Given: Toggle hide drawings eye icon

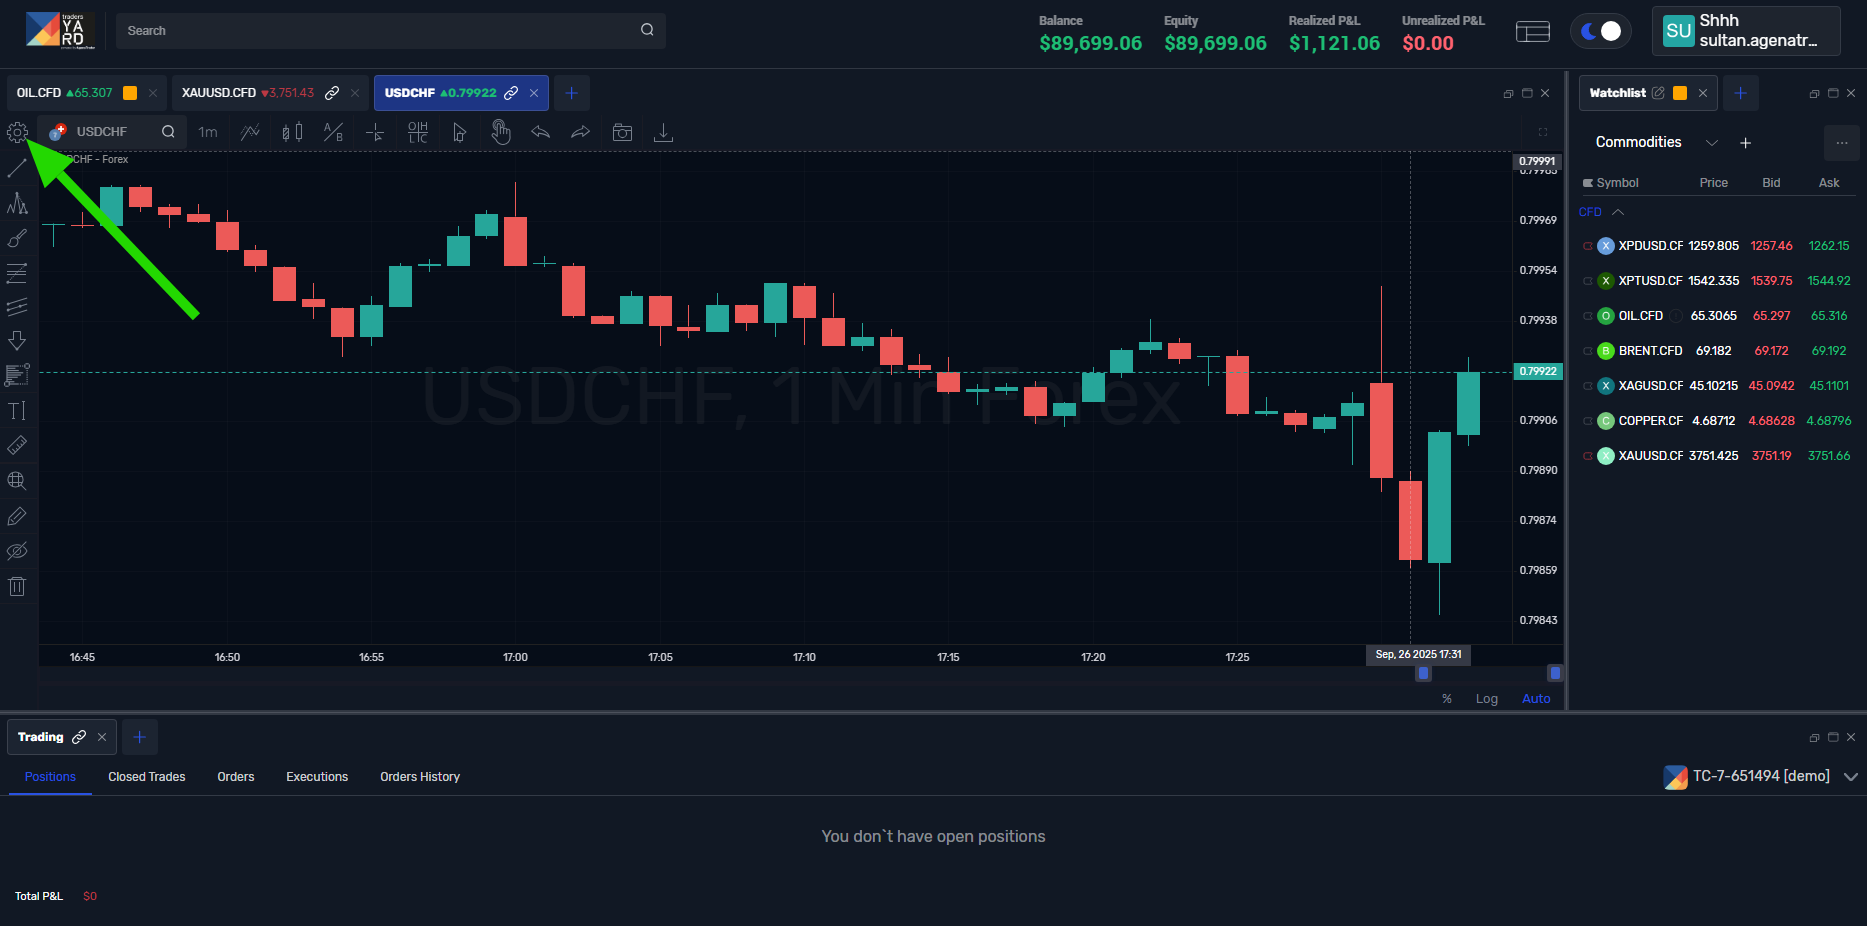Looking at the screenshot, I should 17,552.
